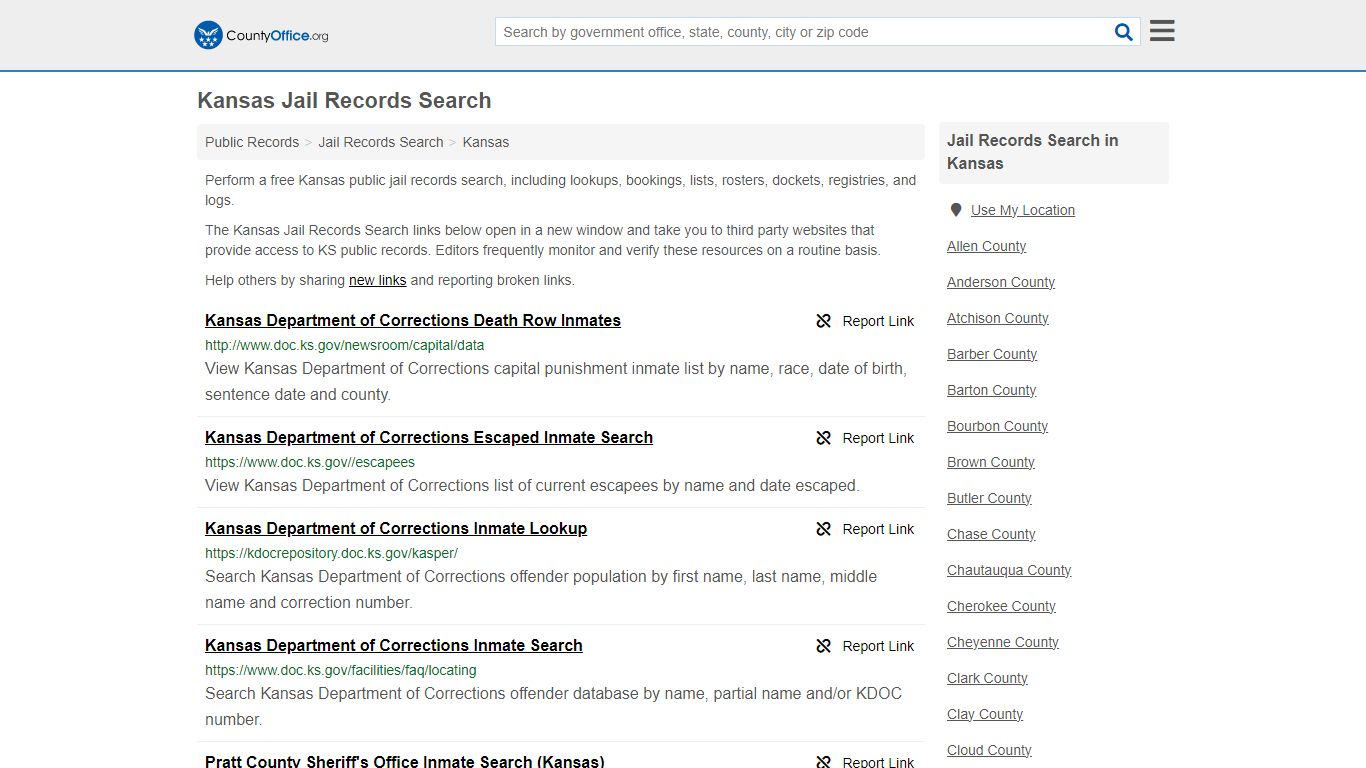
Task: Open the hamburger menu icon
Action: (x=1162, y=31)
